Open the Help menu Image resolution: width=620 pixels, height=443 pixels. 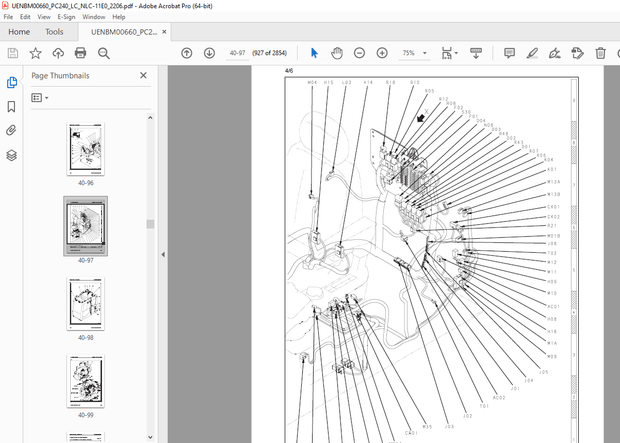(119, 17)
